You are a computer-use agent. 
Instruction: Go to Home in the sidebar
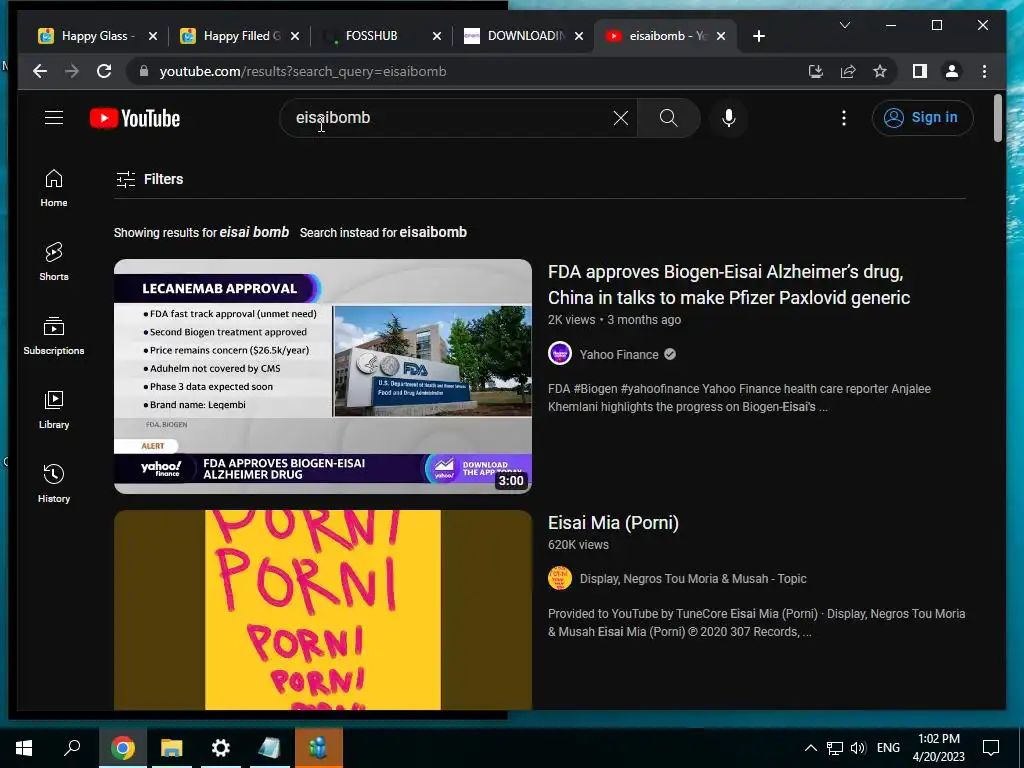(54, 188)
